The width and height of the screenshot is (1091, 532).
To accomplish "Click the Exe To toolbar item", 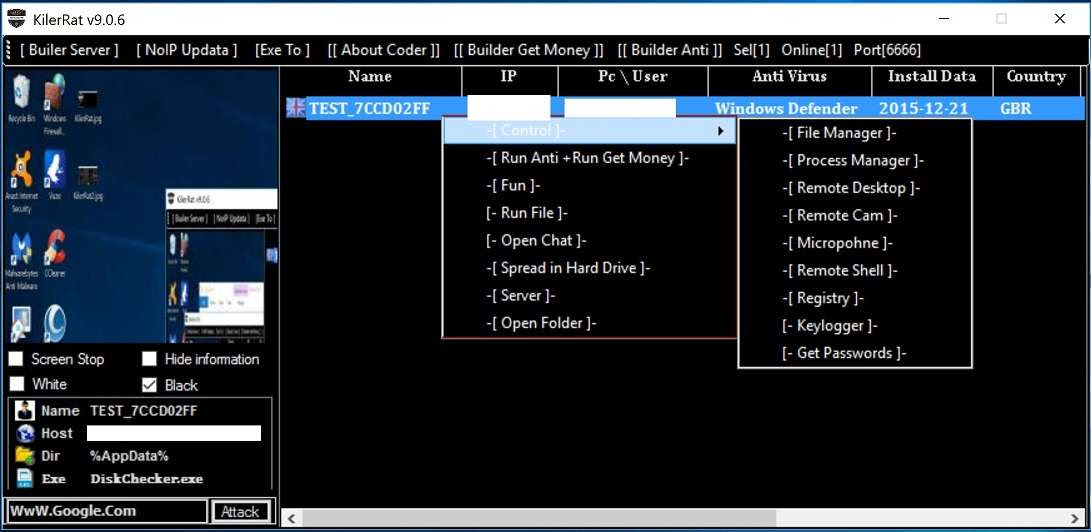I will pos(282,50).
